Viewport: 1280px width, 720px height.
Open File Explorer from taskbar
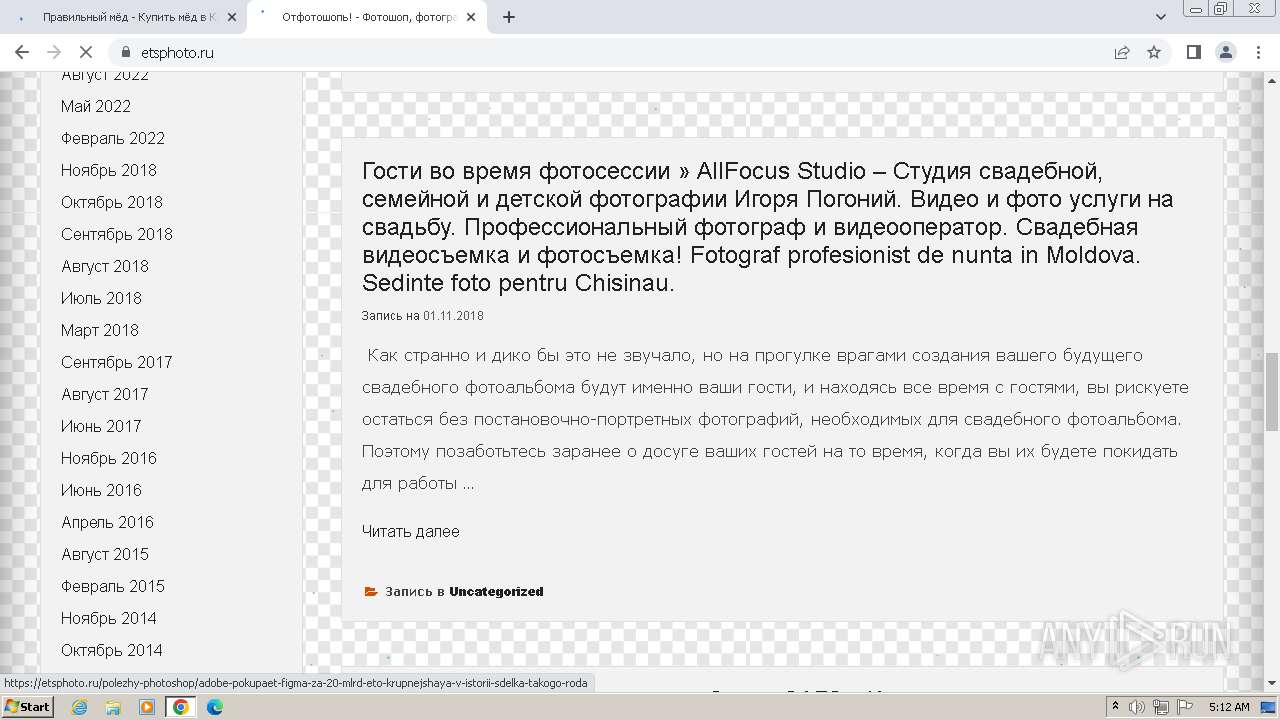click(113, 707)
